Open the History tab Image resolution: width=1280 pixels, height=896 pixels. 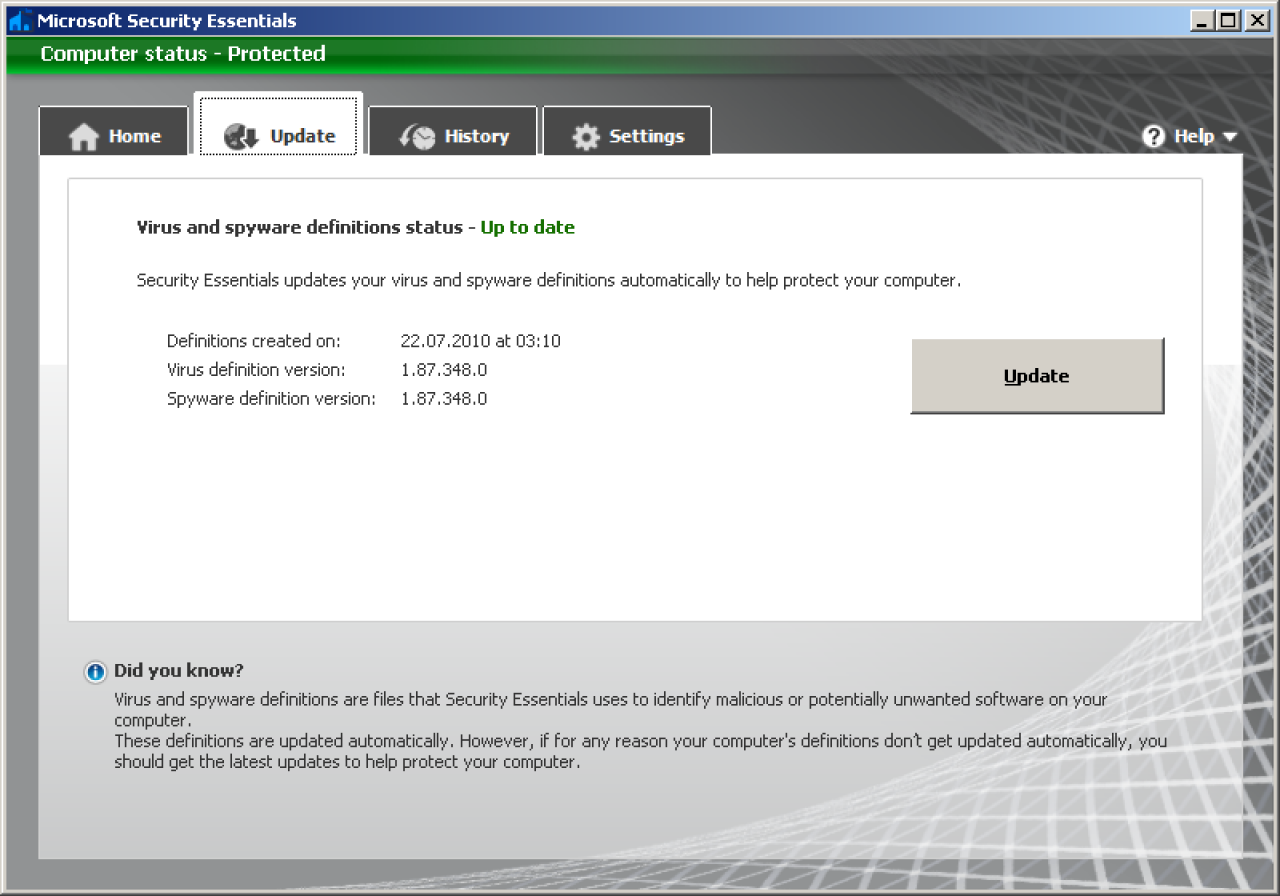(453, 131)
